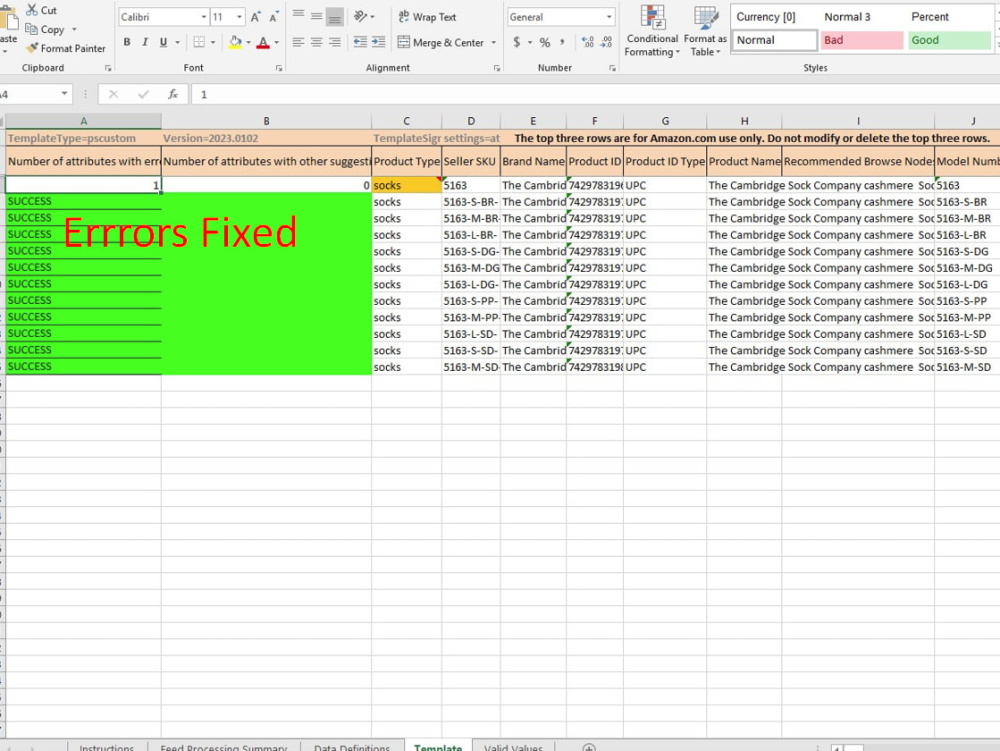Apply Percent Style format
Screen dimensions: 1000x751
(x=545, y=42)
